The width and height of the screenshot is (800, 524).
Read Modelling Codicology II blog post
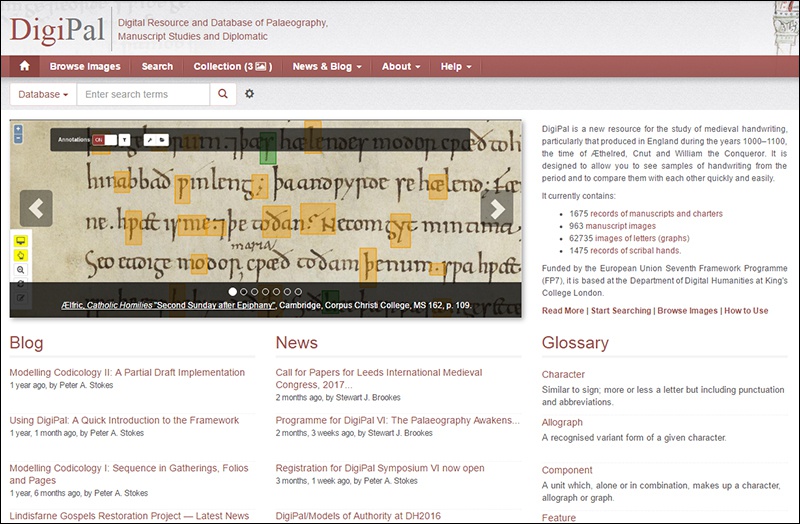click(127, 372)
